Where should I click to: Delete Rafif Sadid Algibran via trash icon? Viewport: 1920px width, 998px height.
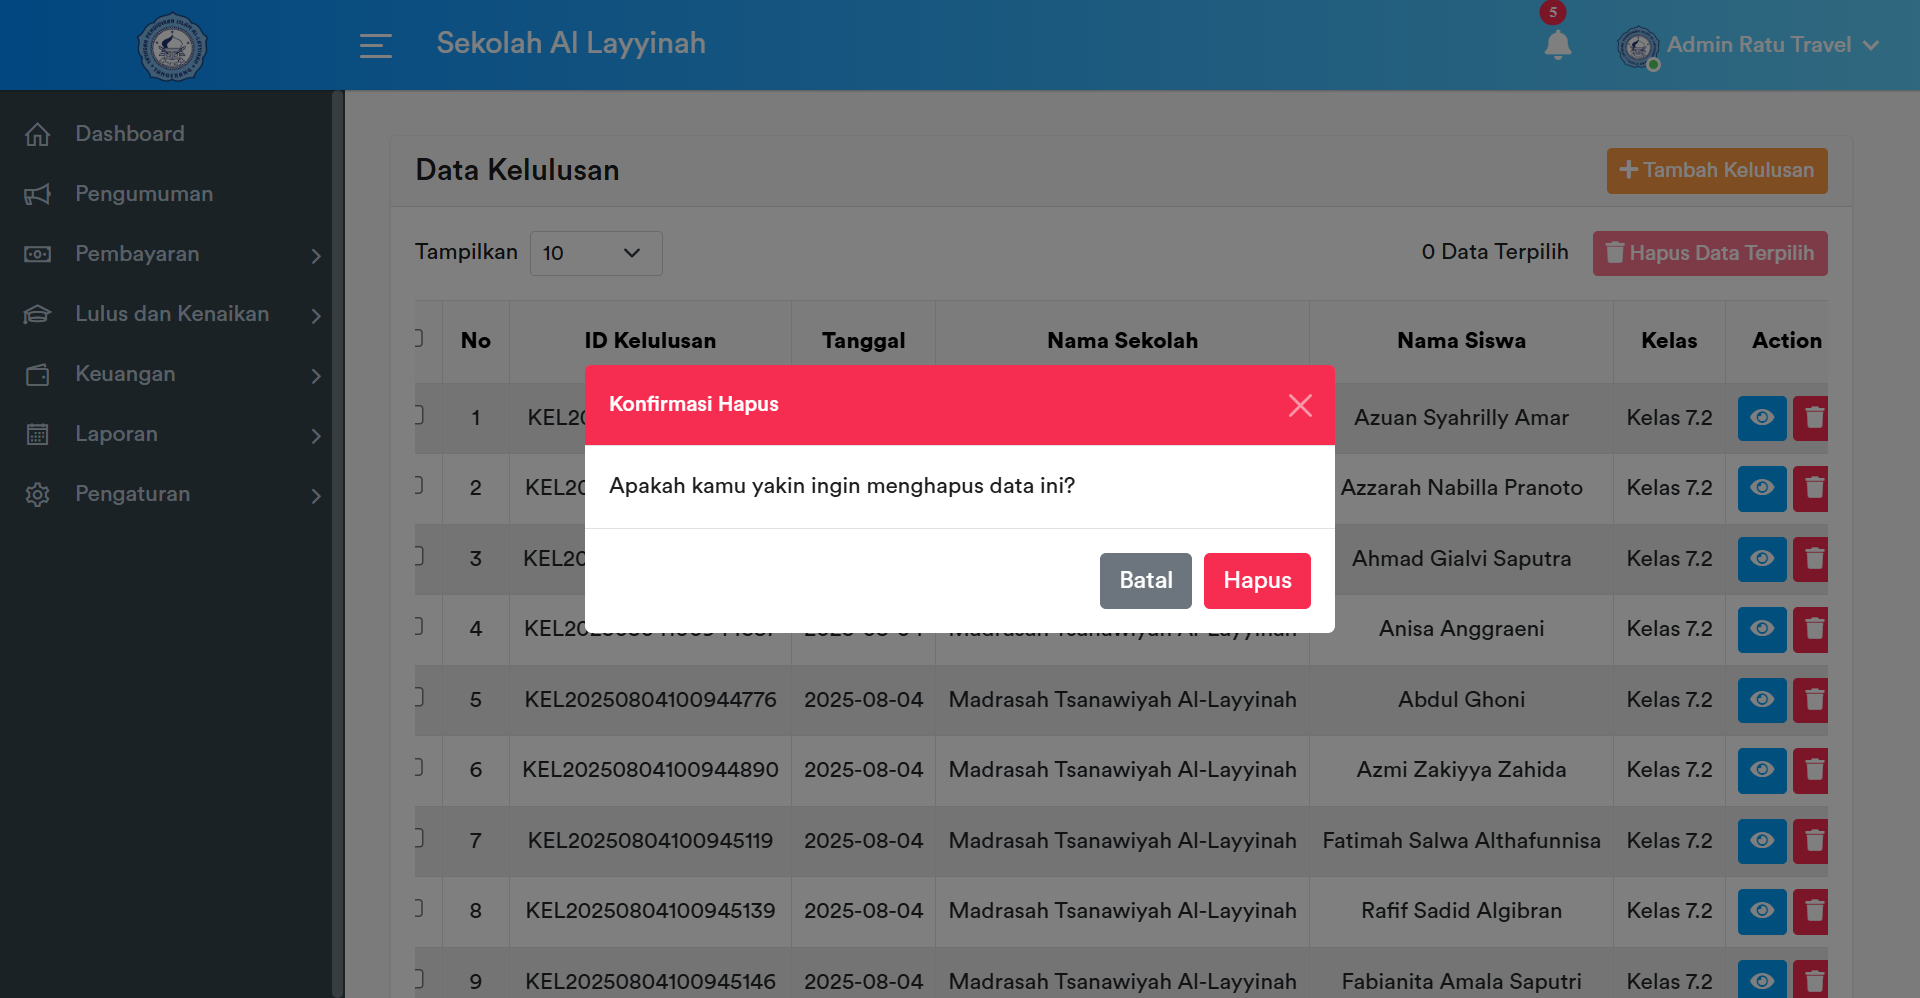click(x=1811, y=911)
